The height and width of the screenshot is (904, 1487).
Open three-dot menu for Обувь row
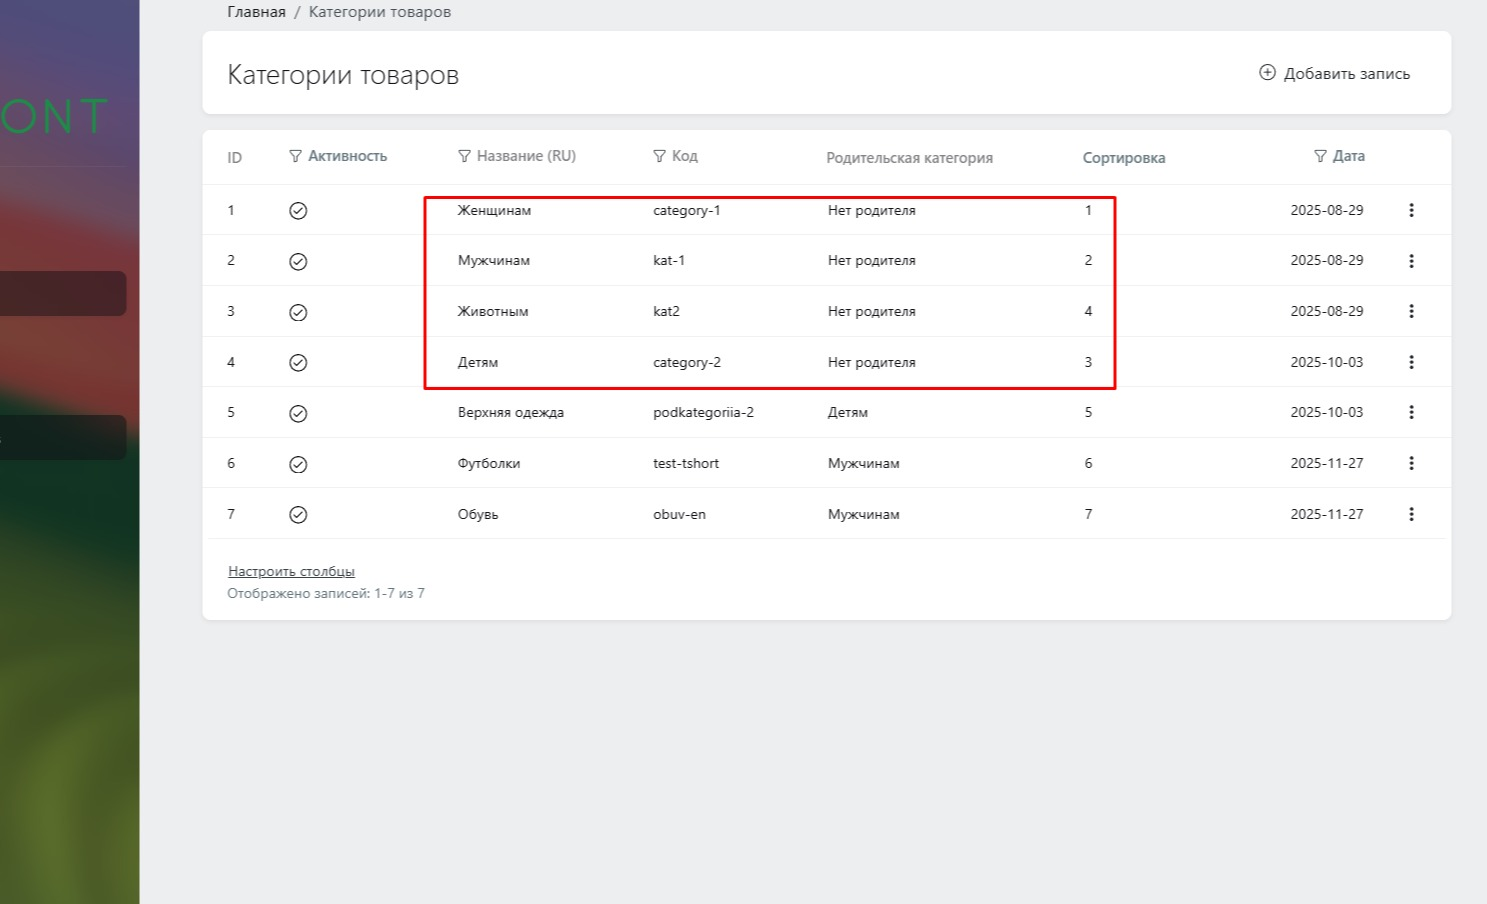pos(1411,514)
